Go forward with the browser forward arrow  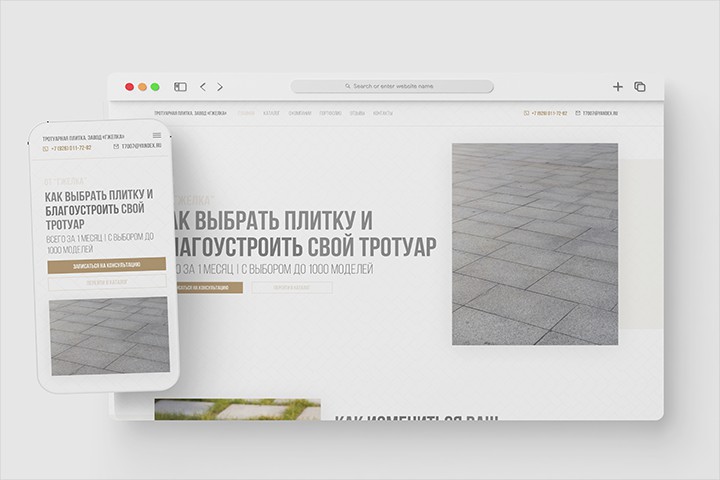click(220, 87)
